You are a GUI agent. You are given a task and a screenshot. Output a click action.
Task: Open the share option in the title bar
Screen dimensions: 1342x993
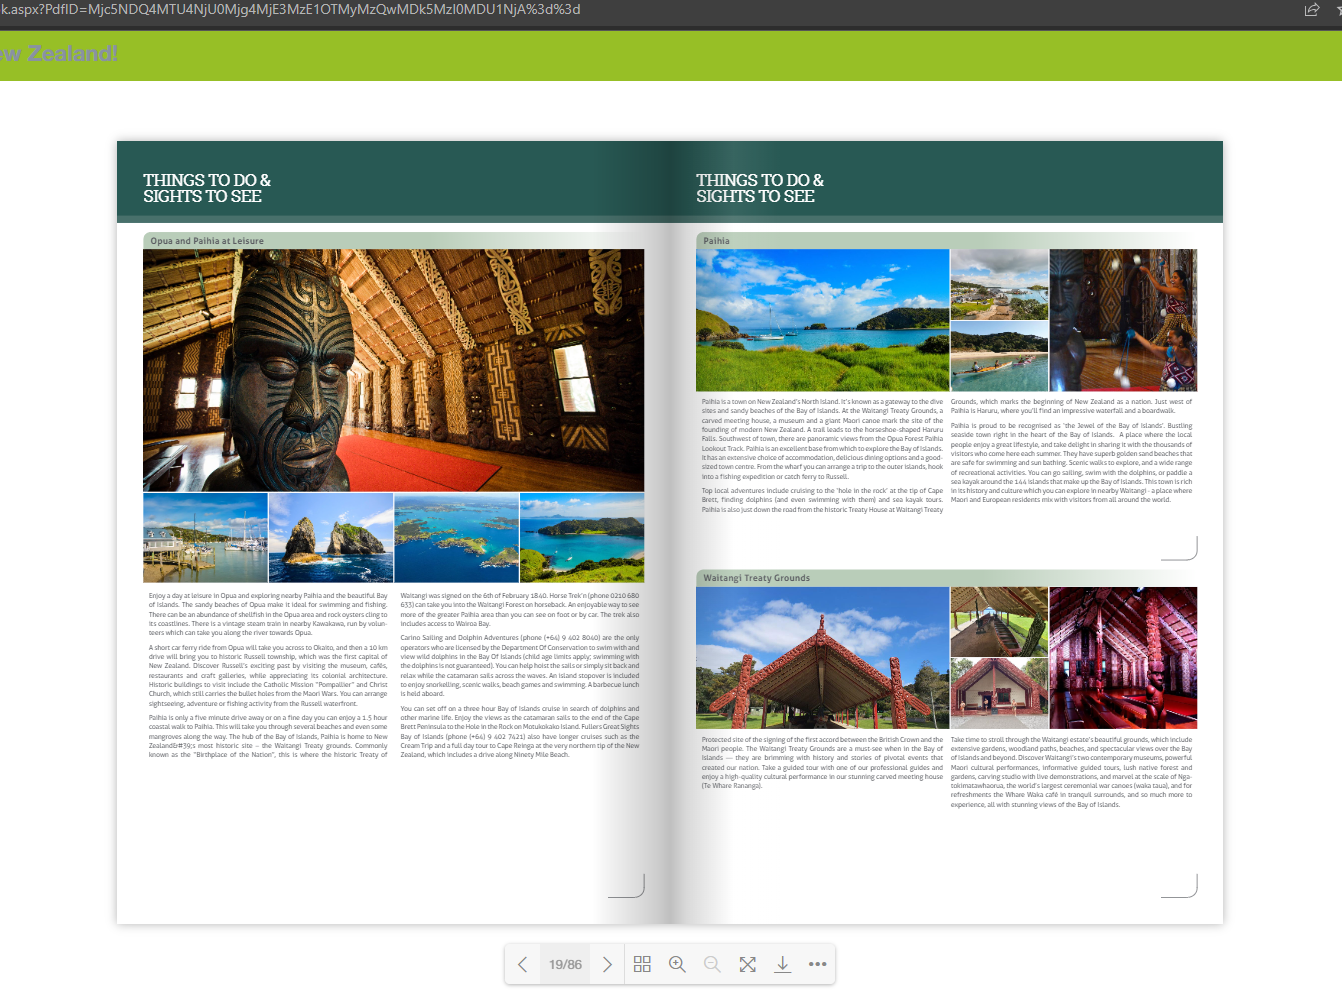click(1312, 9)
